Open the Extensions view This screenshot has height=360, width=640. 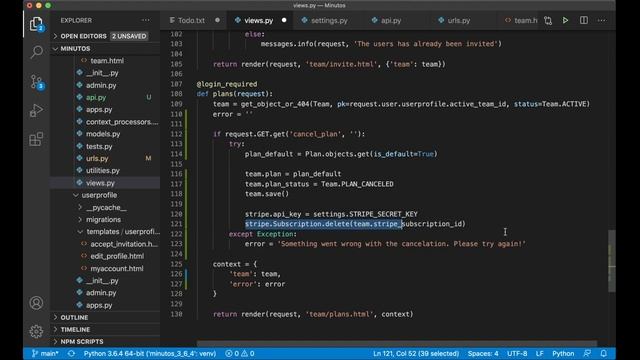click(x=36, y=139)
